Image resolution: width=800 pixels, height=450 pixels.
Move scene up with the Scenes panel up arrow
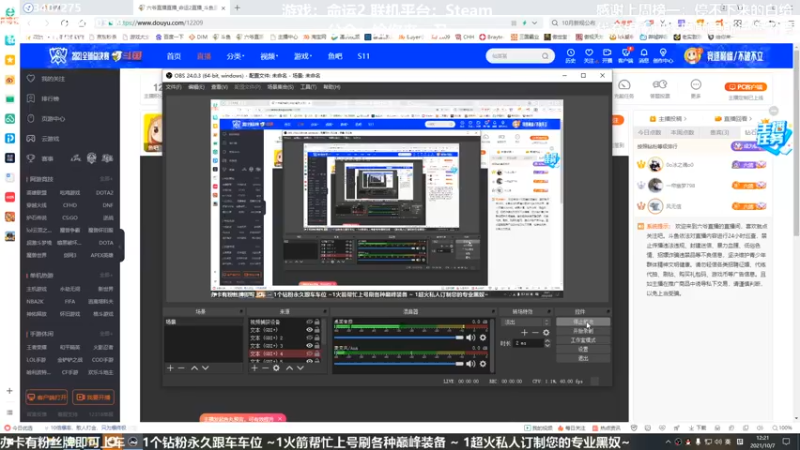click(194, 368)
